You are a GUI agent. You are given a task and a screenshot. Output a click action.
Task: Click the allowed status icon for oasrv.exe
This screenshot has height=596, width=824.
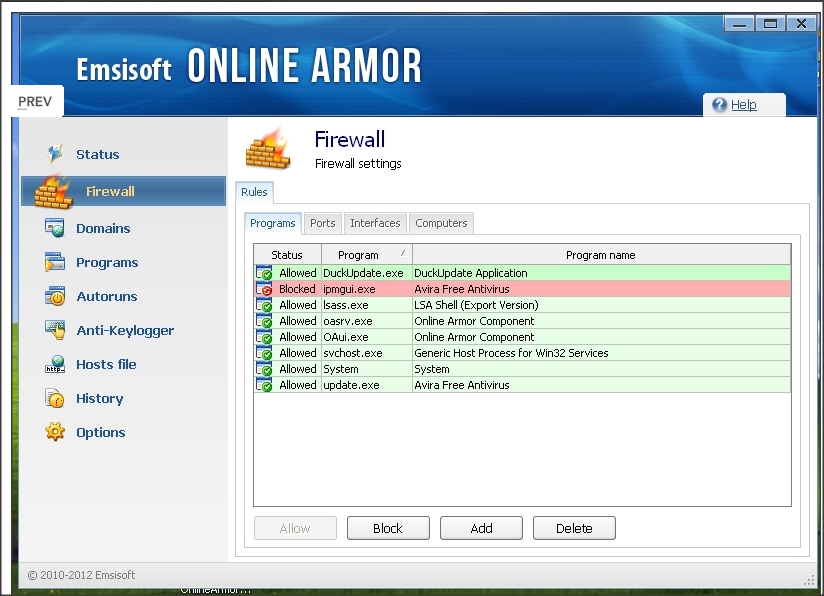(264, 321)
